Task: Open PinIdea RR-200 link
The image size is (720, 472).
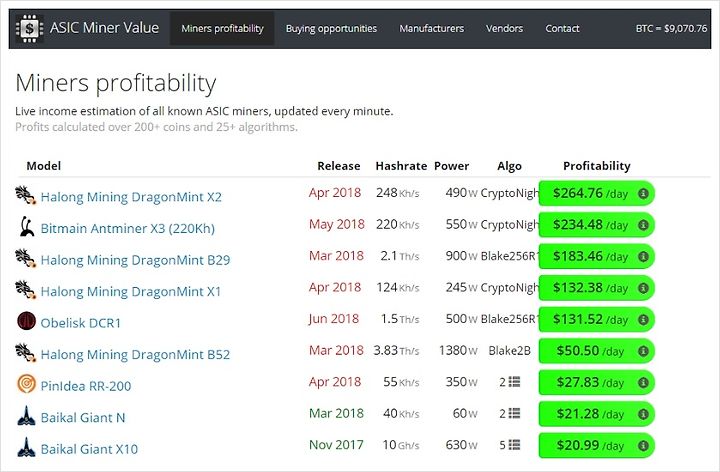Action: pyautogui.click(x=86, y=386)
